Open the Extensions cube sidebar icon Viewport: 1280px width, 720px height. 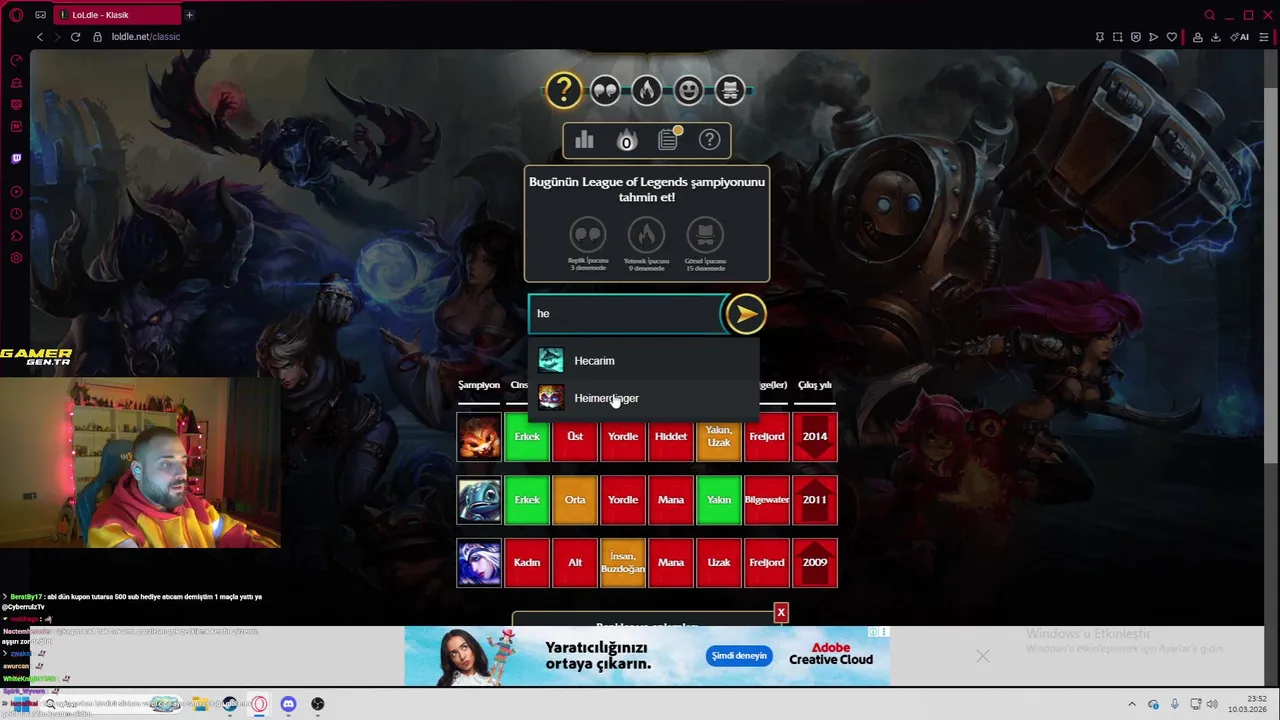[16, 236]
